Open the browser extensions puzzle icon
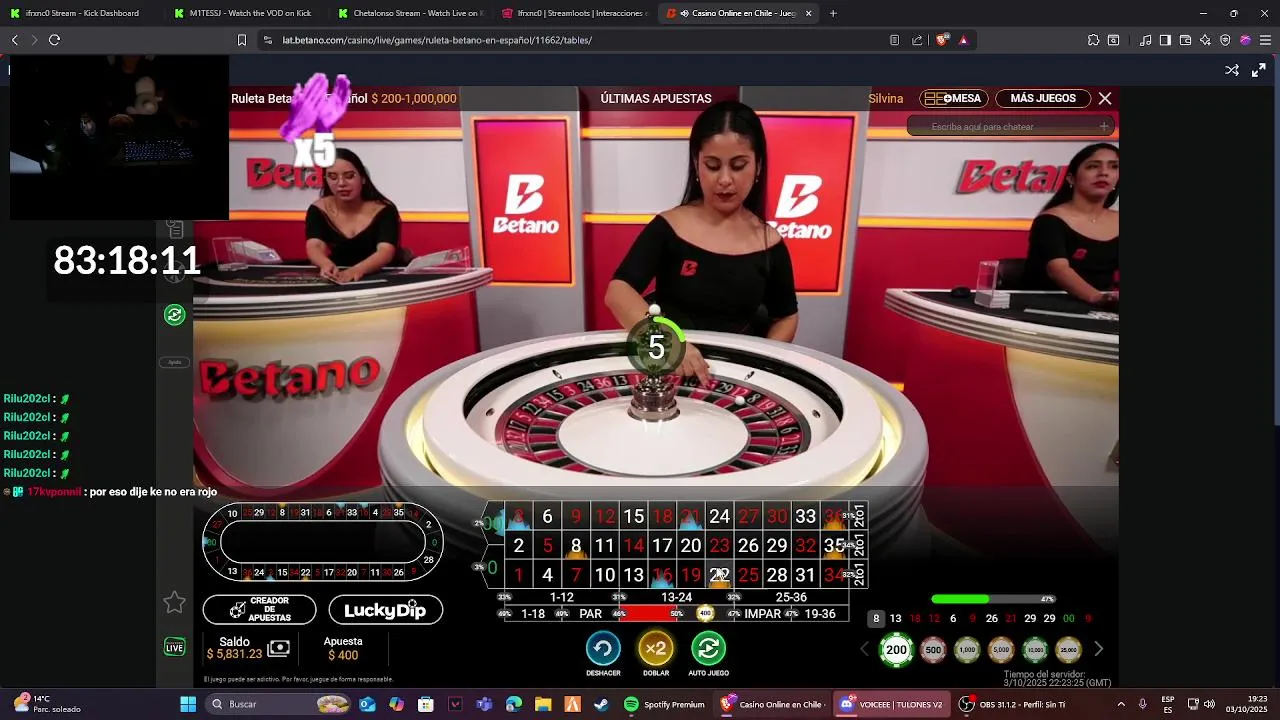This screenshot has width=1280, height=720. (1093, 40)
